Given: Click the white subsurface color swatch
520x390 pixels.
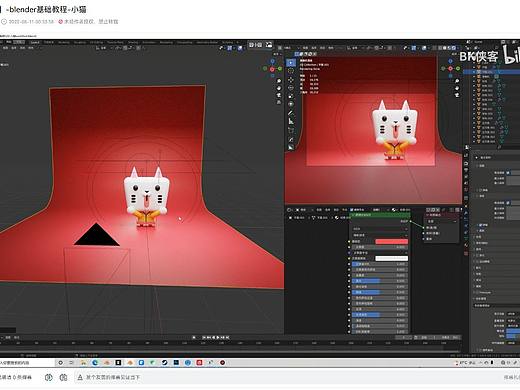Looking at the screenshot, I should click(x=392, y=258).
